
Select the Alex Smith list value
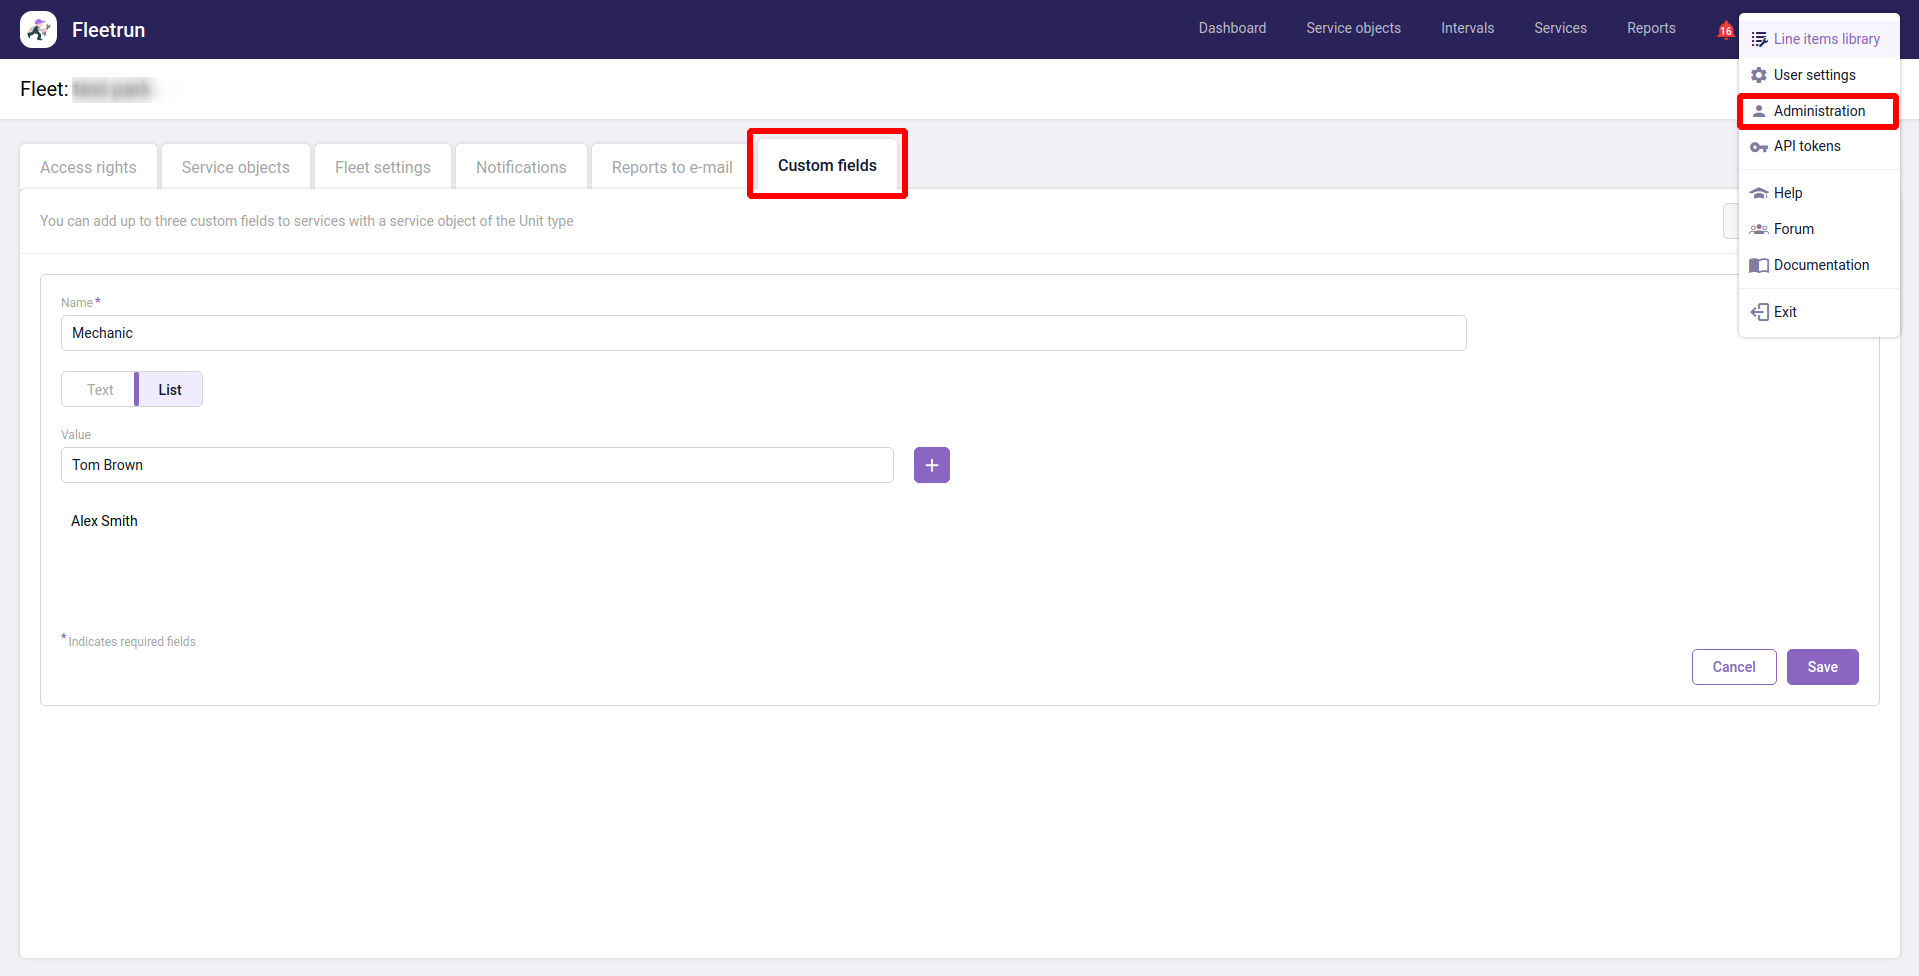pyautogui.click(x=104, y=521)
